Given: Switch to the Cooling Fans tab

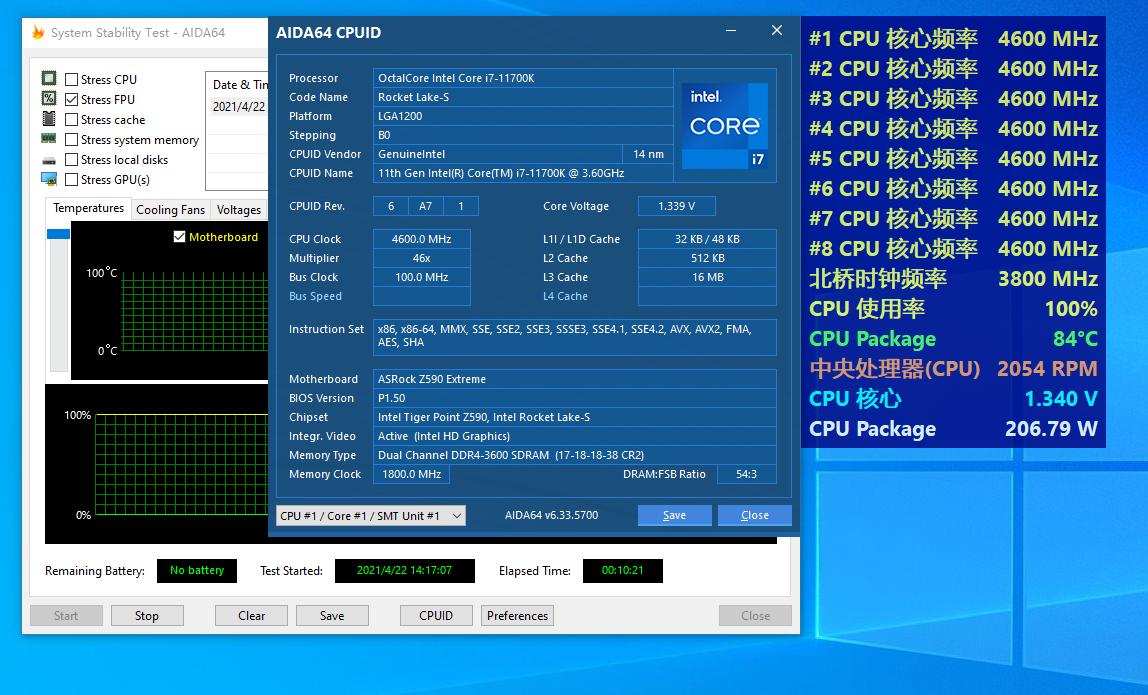Looking at the screenshot, I should coord(171,209).
